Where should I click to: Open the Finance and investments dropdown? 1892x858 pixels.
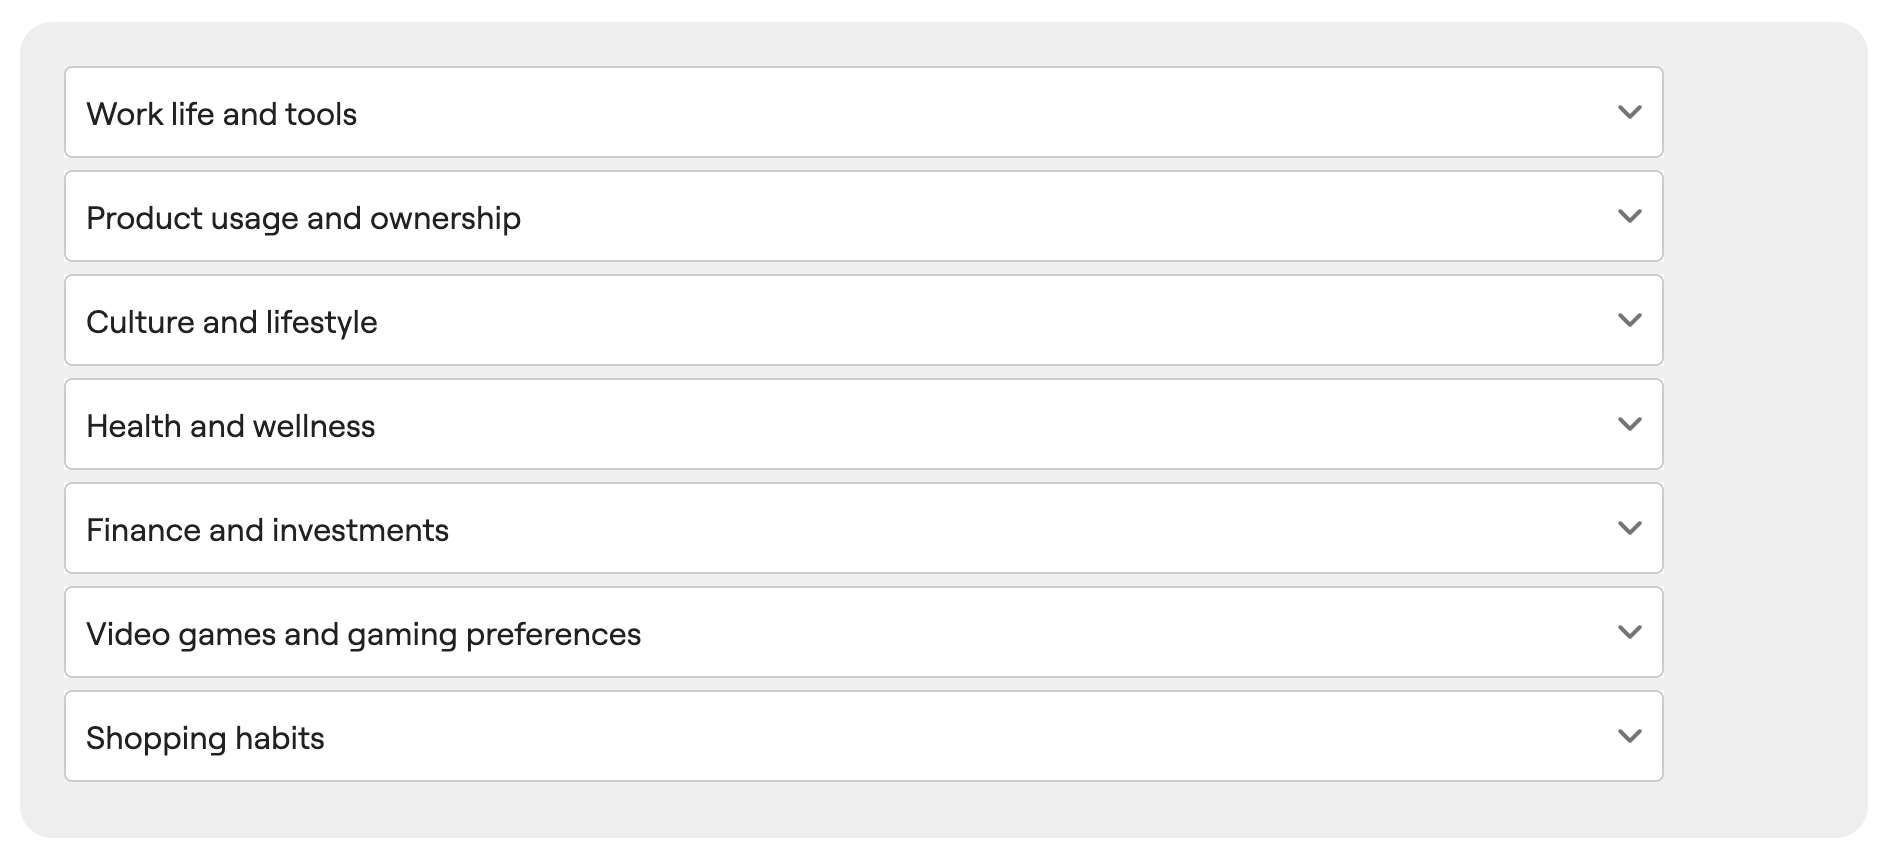pos(863,528)
